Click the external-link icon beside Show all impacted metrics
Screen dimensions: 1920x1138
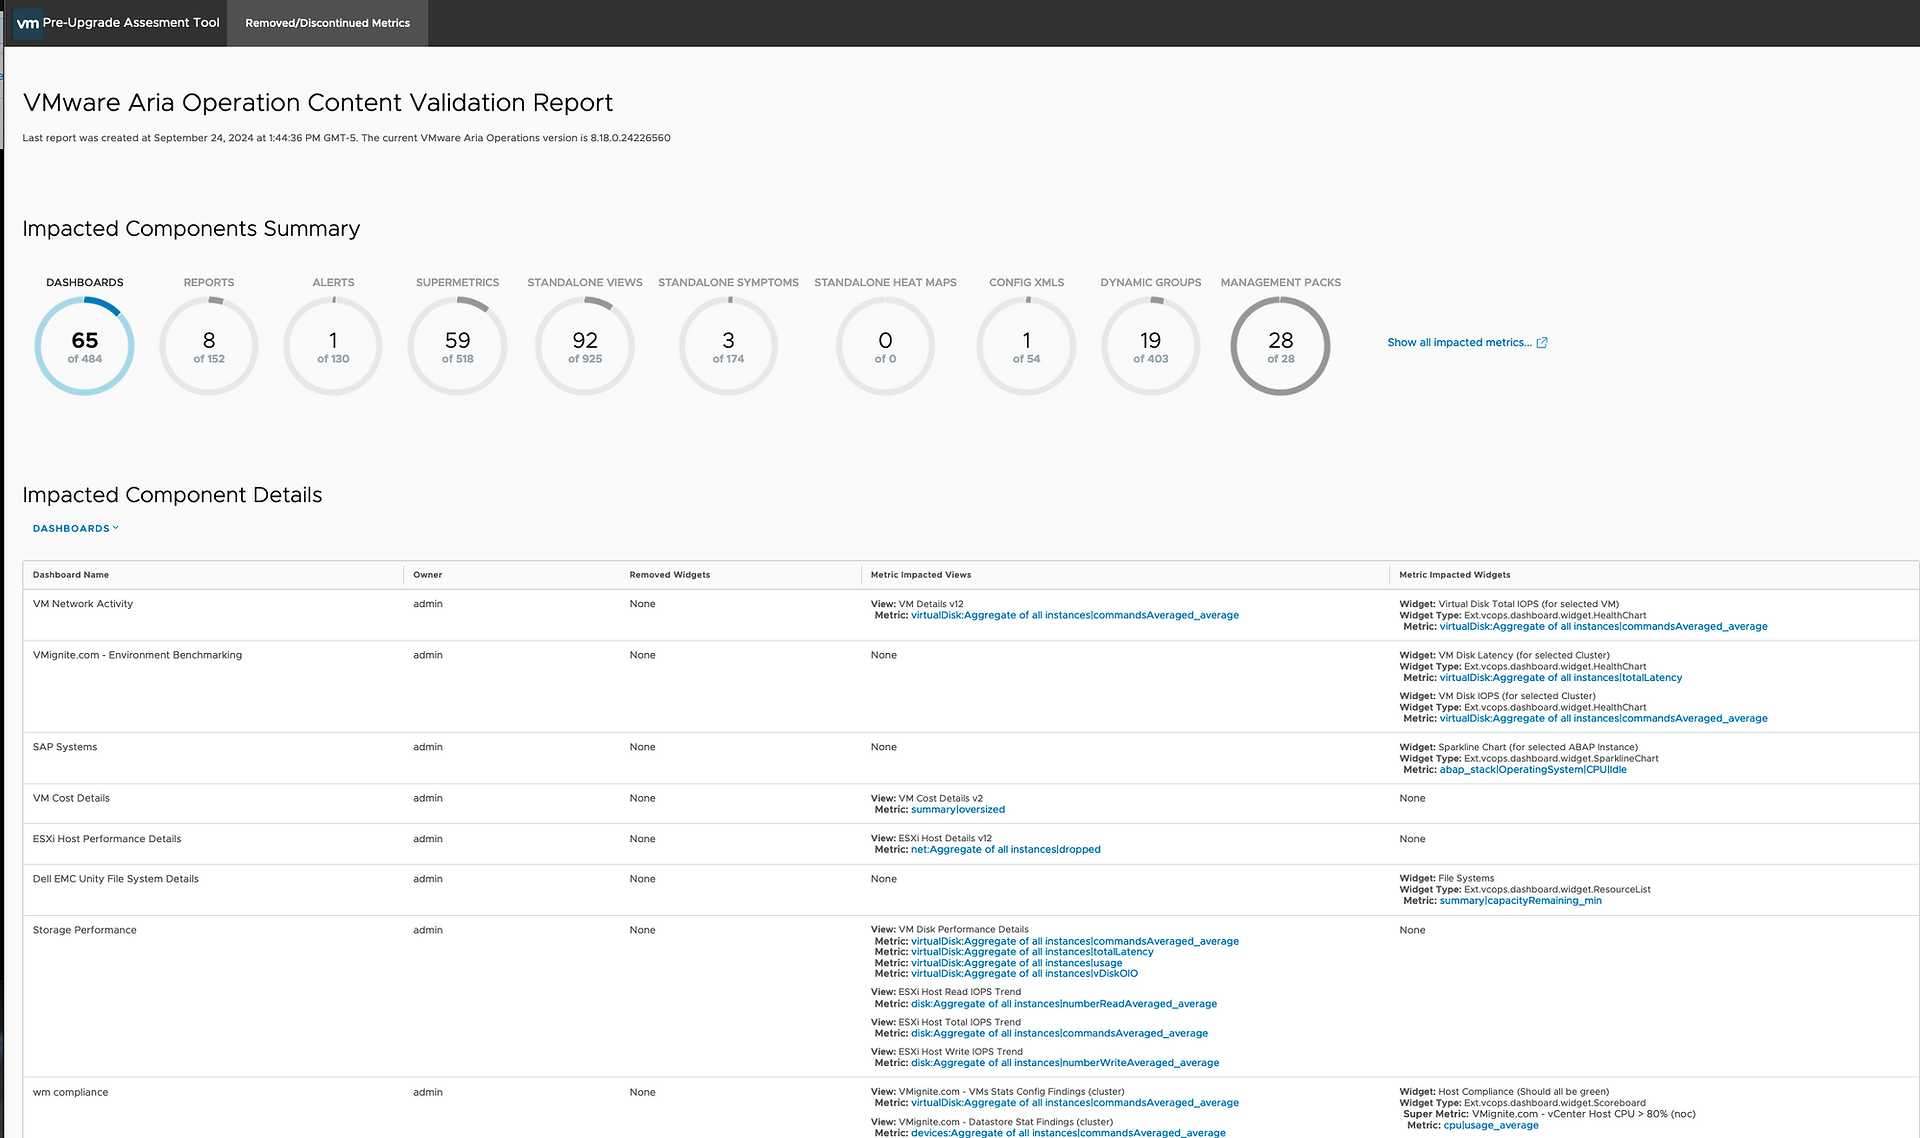[1542, 343]
